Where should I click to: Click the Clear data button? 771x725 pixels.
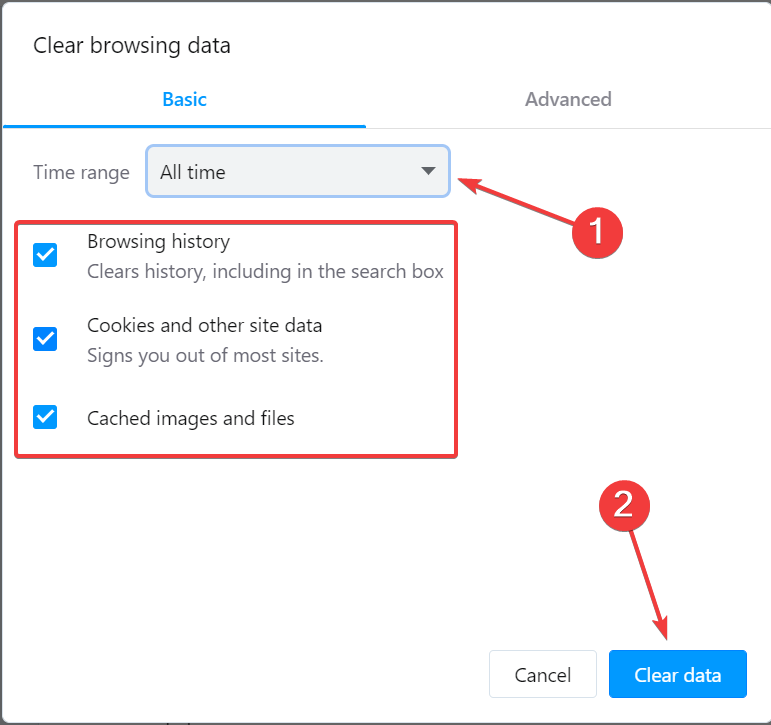coord(678,674)
